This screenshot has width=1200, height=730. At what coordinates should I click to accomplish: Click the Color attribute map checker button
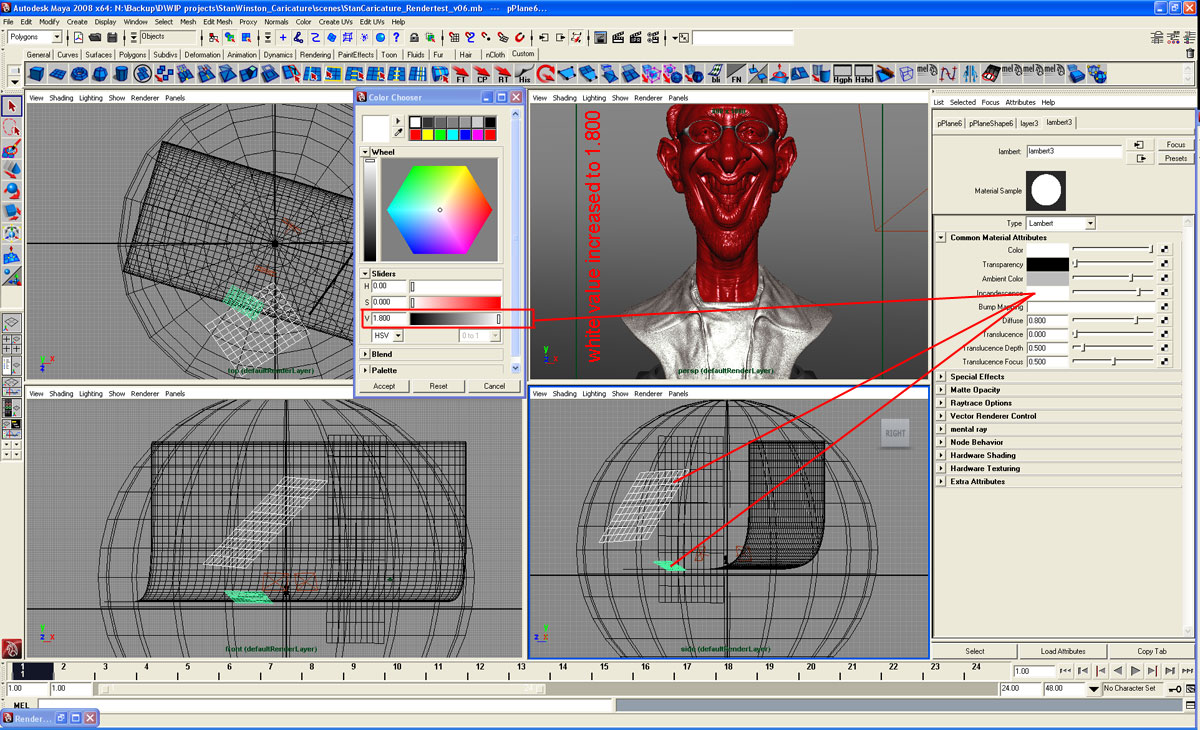[1165, 250]
